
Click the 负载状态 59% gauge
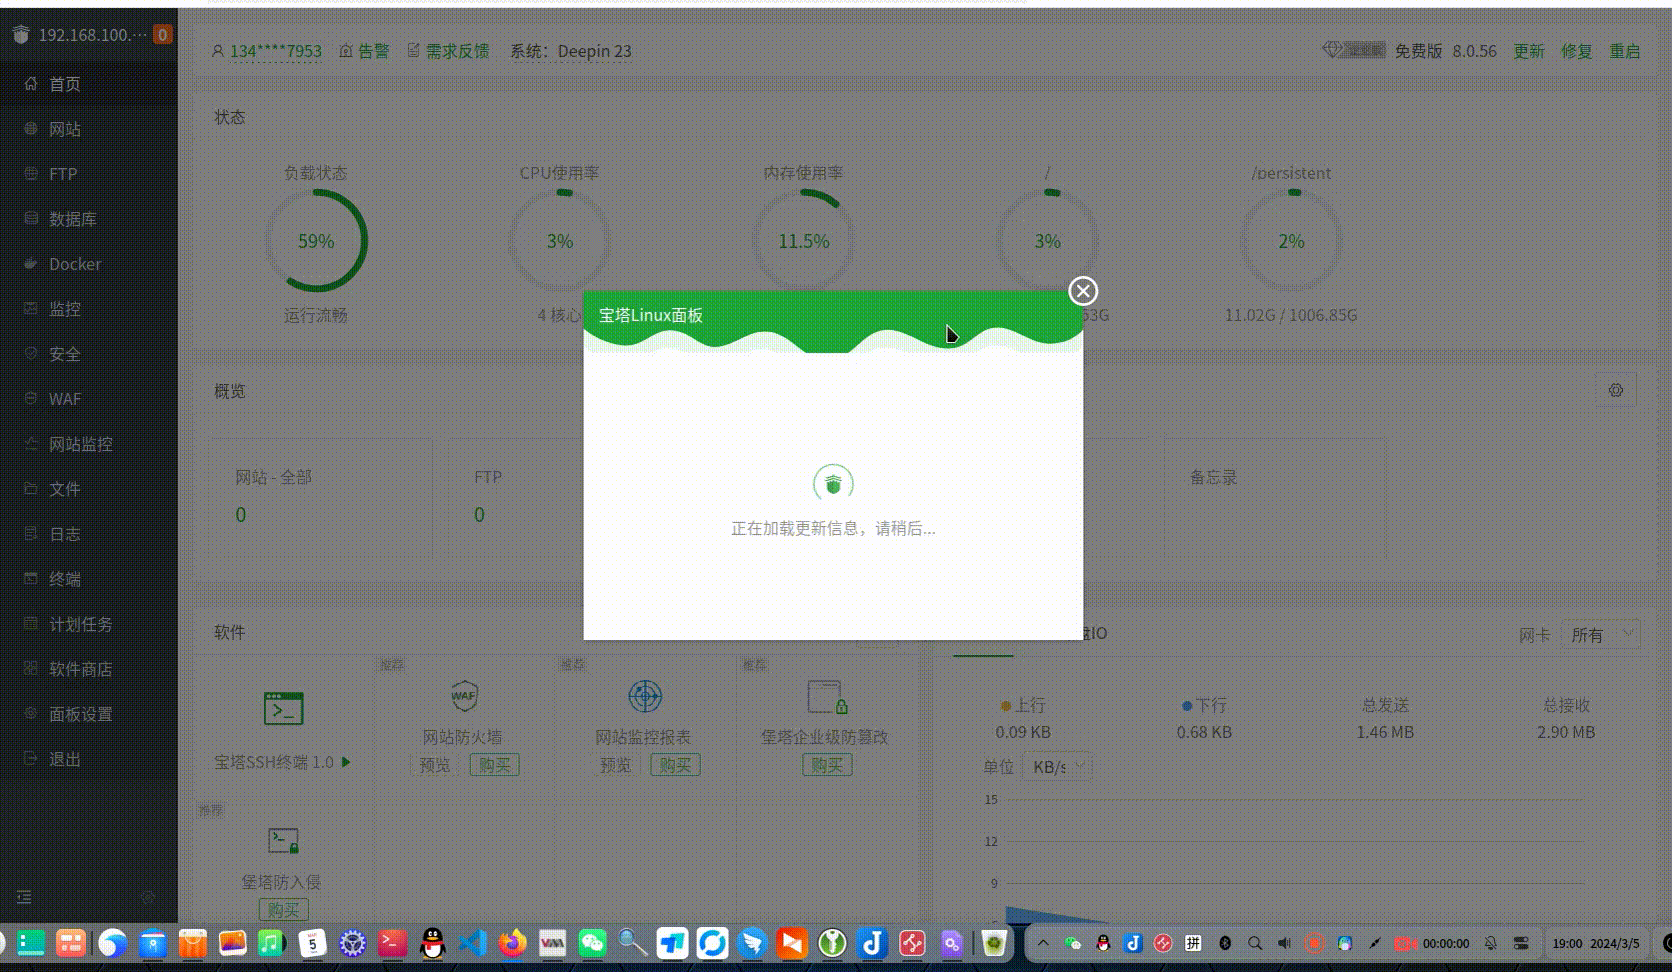316,241
